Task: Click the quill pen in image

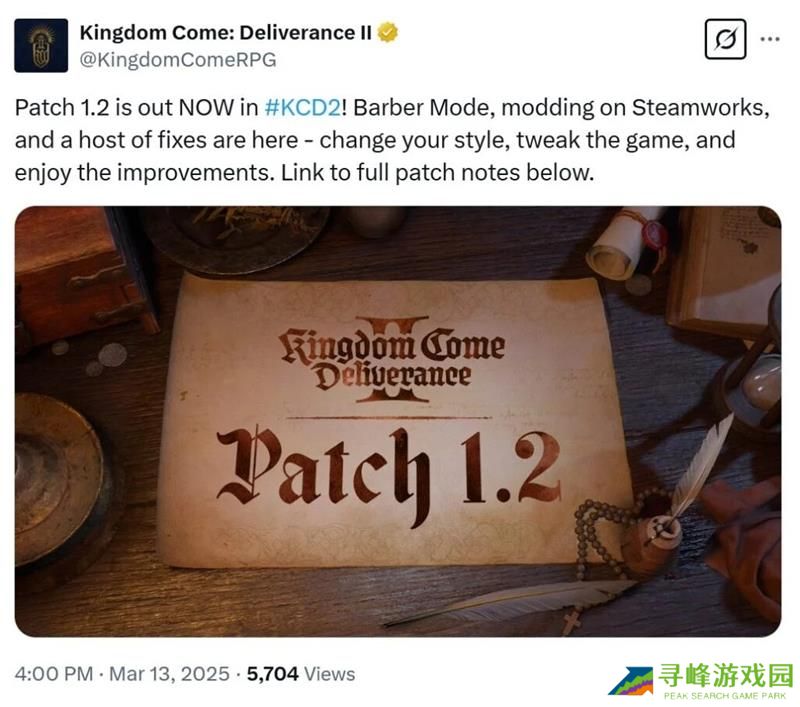Action: pyautogui.click(x=700, y=469)
